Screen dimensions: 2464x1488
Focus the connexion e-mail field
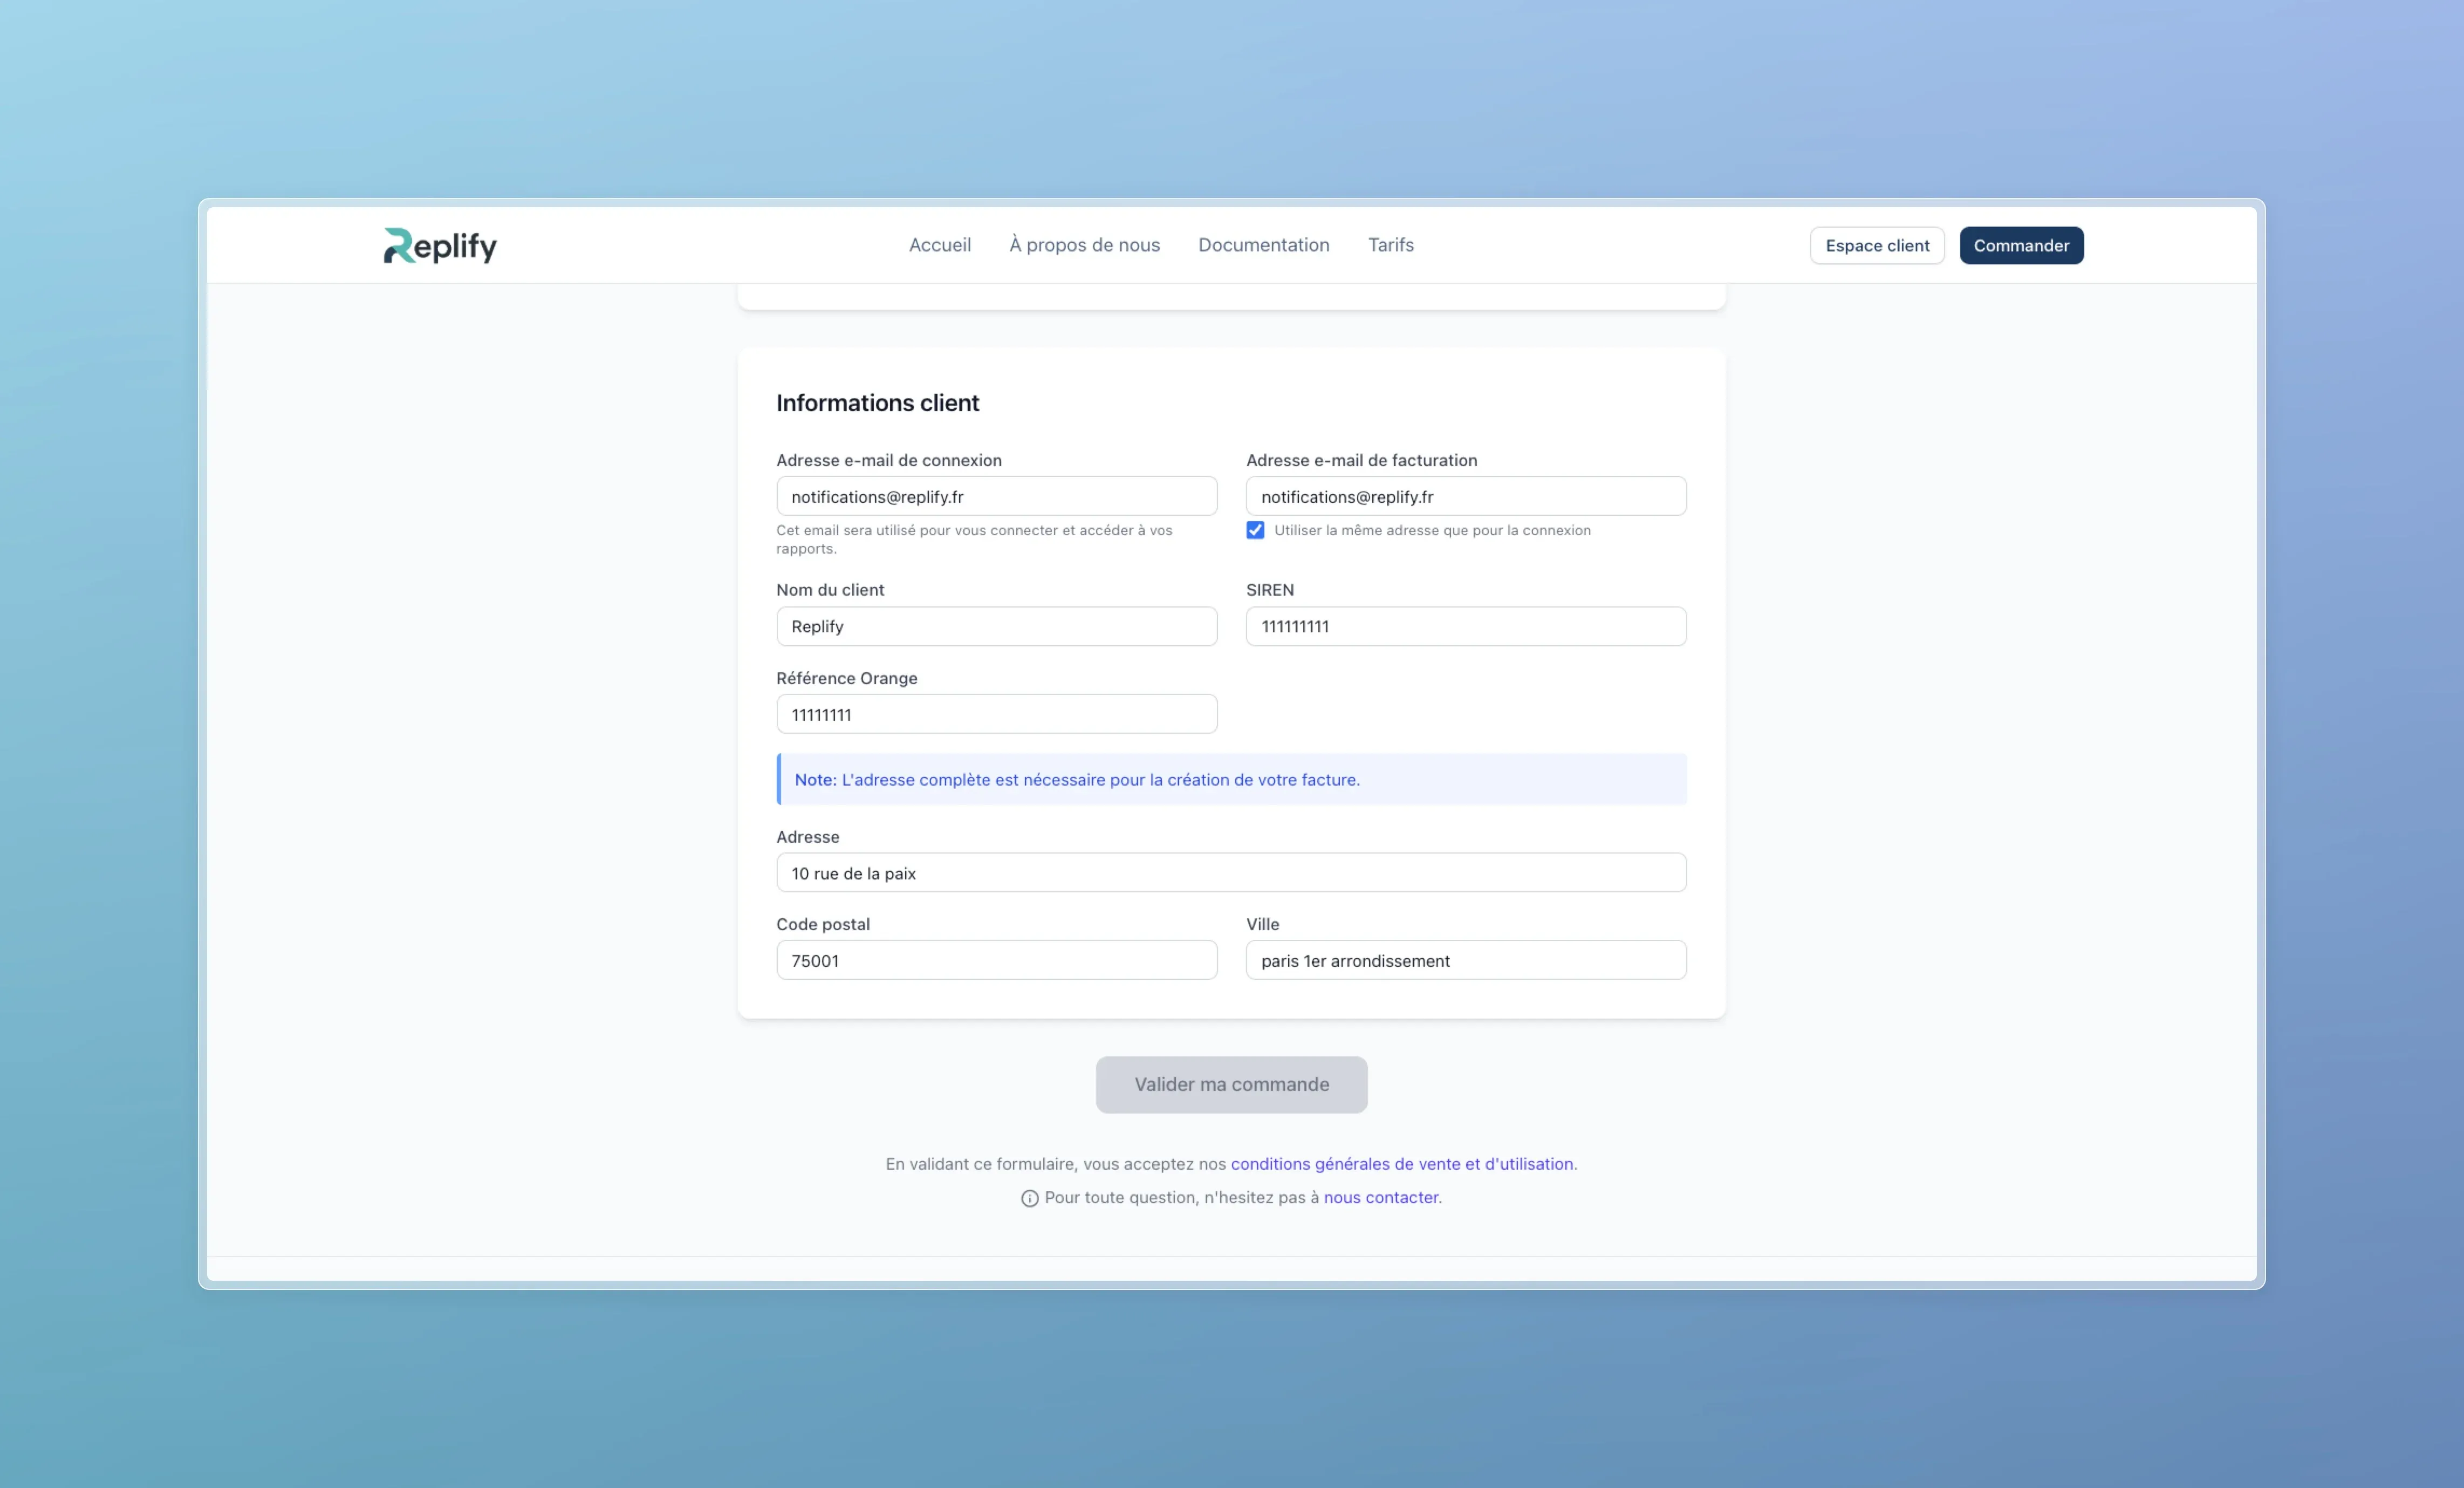click(x=996, y=496)
